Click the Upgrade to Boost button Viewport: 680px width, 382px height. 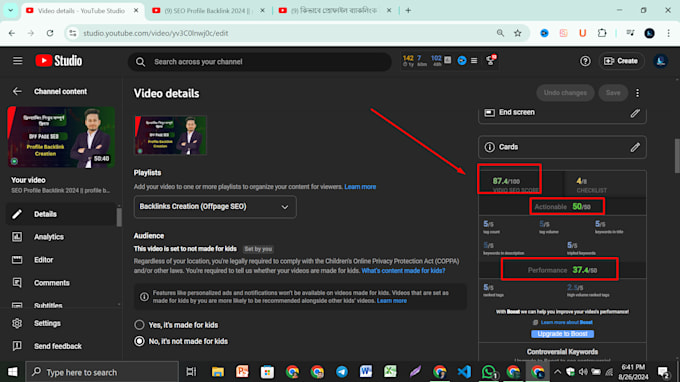[x=562, y=334]
